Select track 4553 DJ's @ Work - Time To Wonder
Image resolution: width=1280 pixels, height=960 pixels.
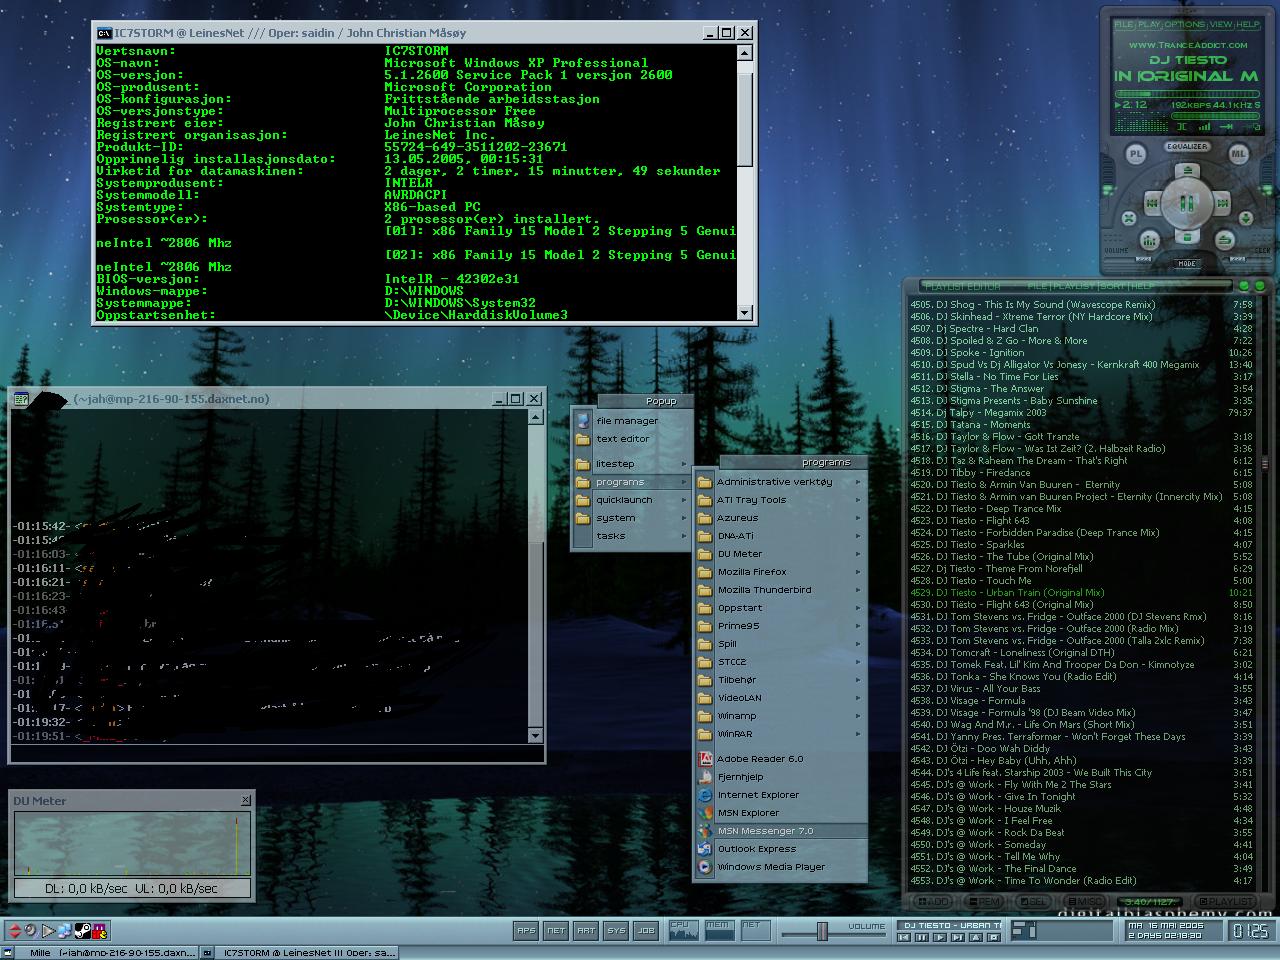click(1081, 880)
